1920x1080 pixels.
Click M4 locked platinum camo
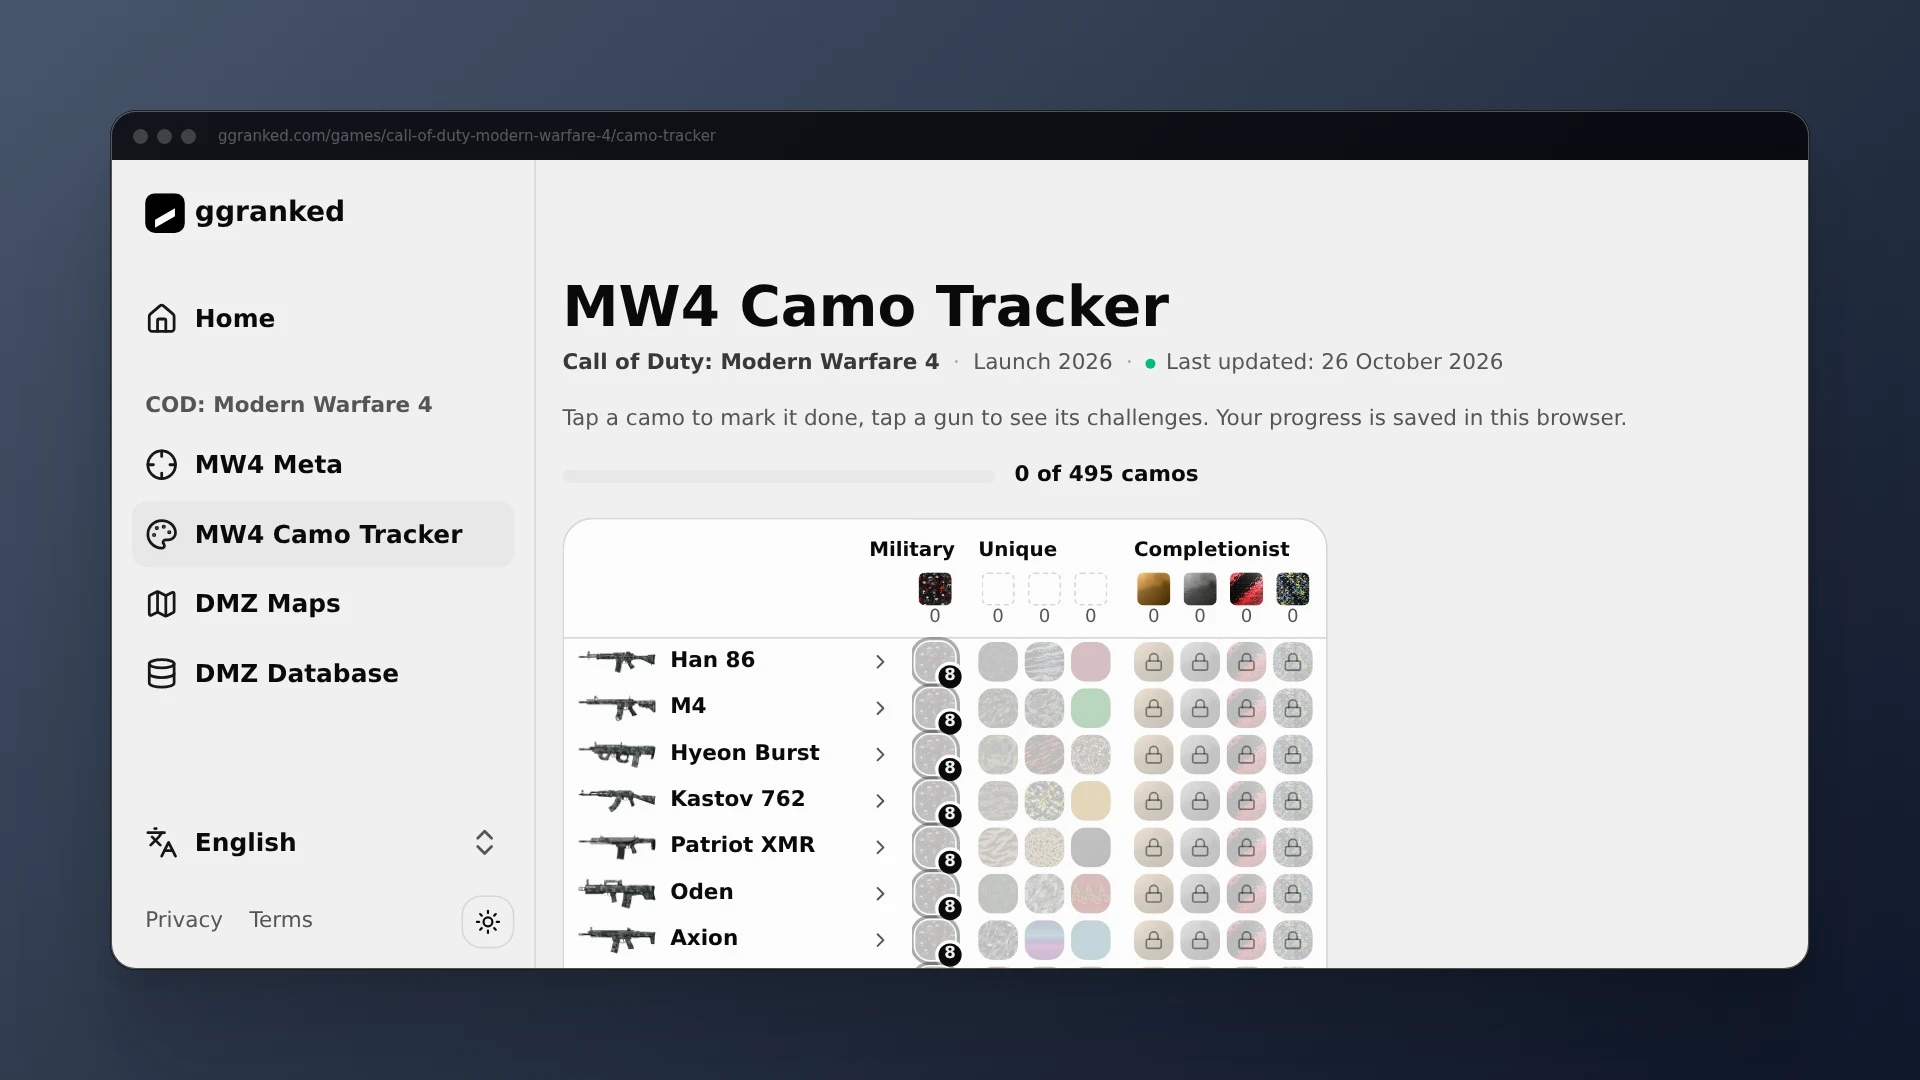[1200, 708]
